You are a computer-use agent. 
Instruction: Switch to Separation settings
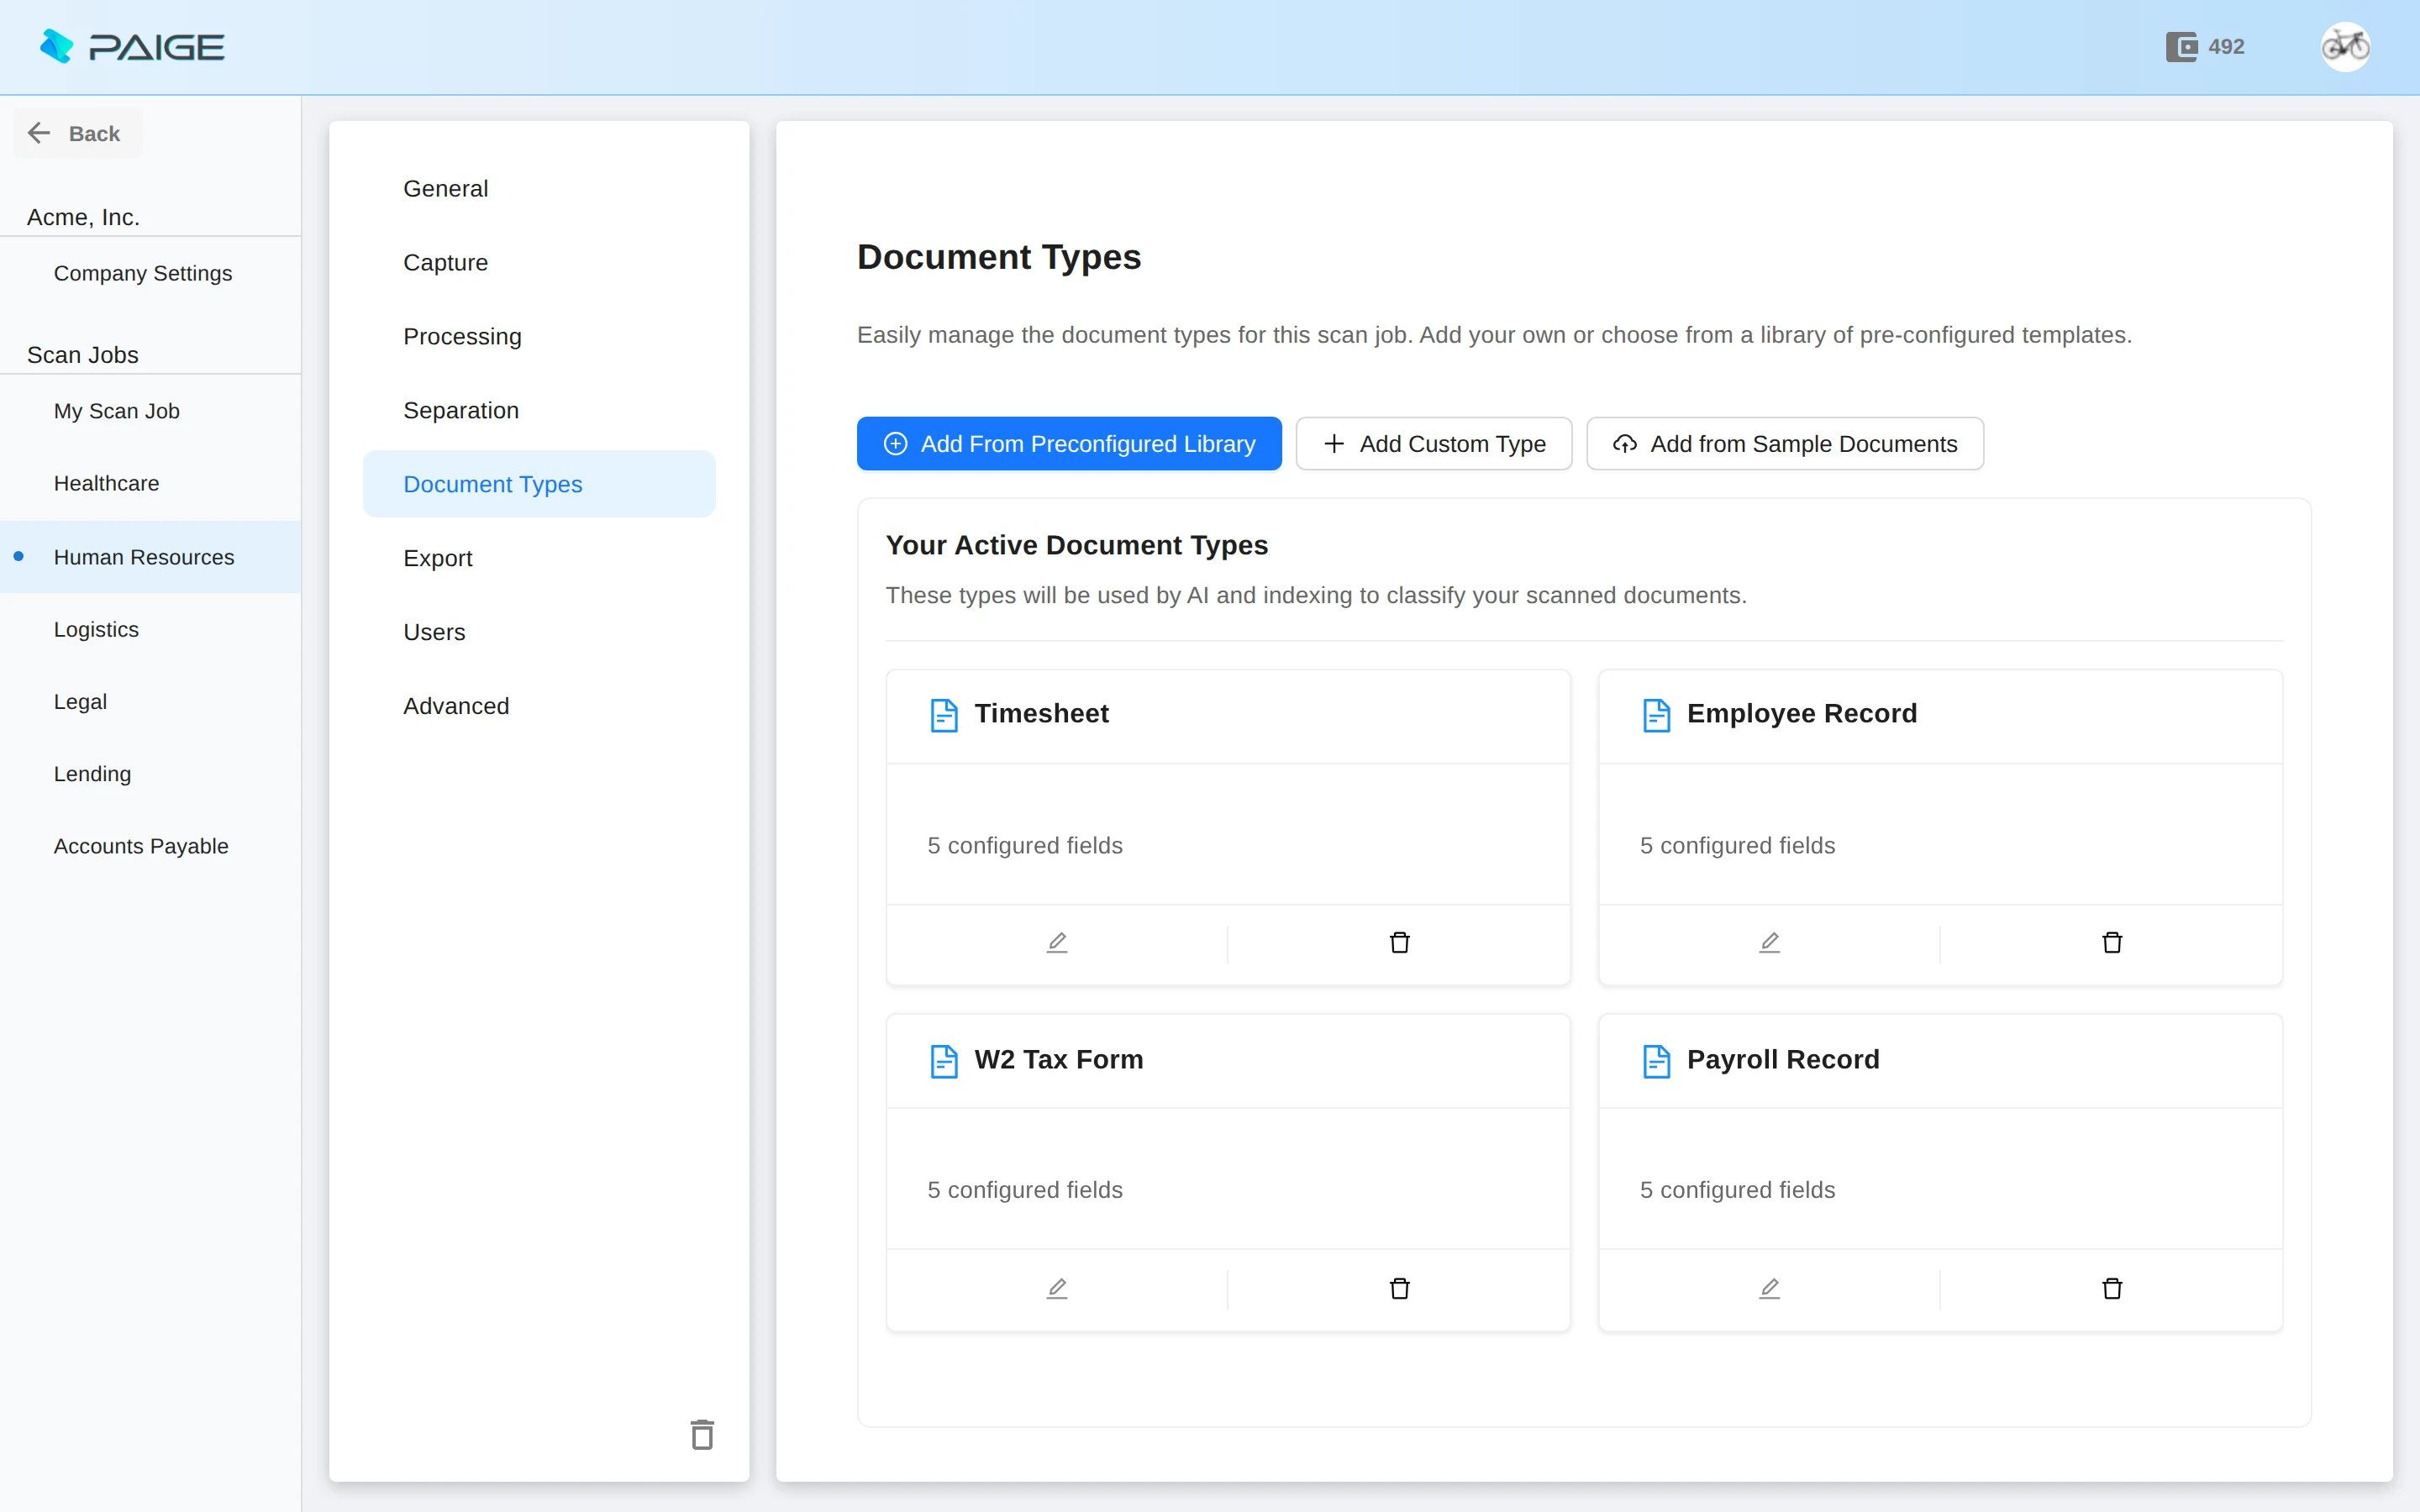[539, 410]
